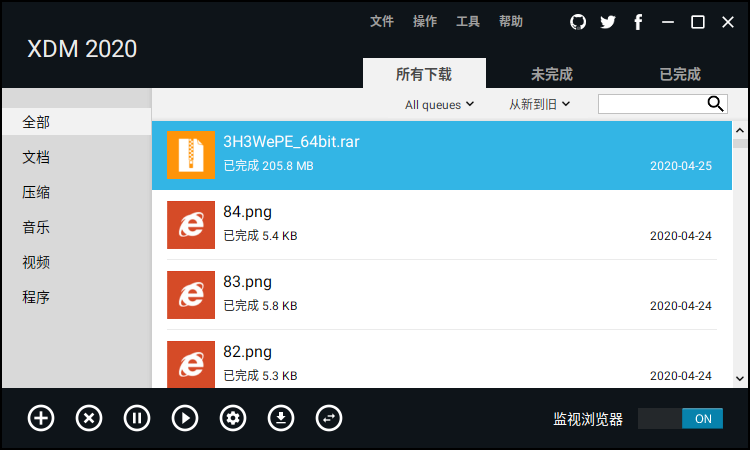Click the 2020-04-24 date on the 84.png row
Image resolution: width=750 pixels, height=450 pixels.
pyautogui.click(x=681, y=236)
